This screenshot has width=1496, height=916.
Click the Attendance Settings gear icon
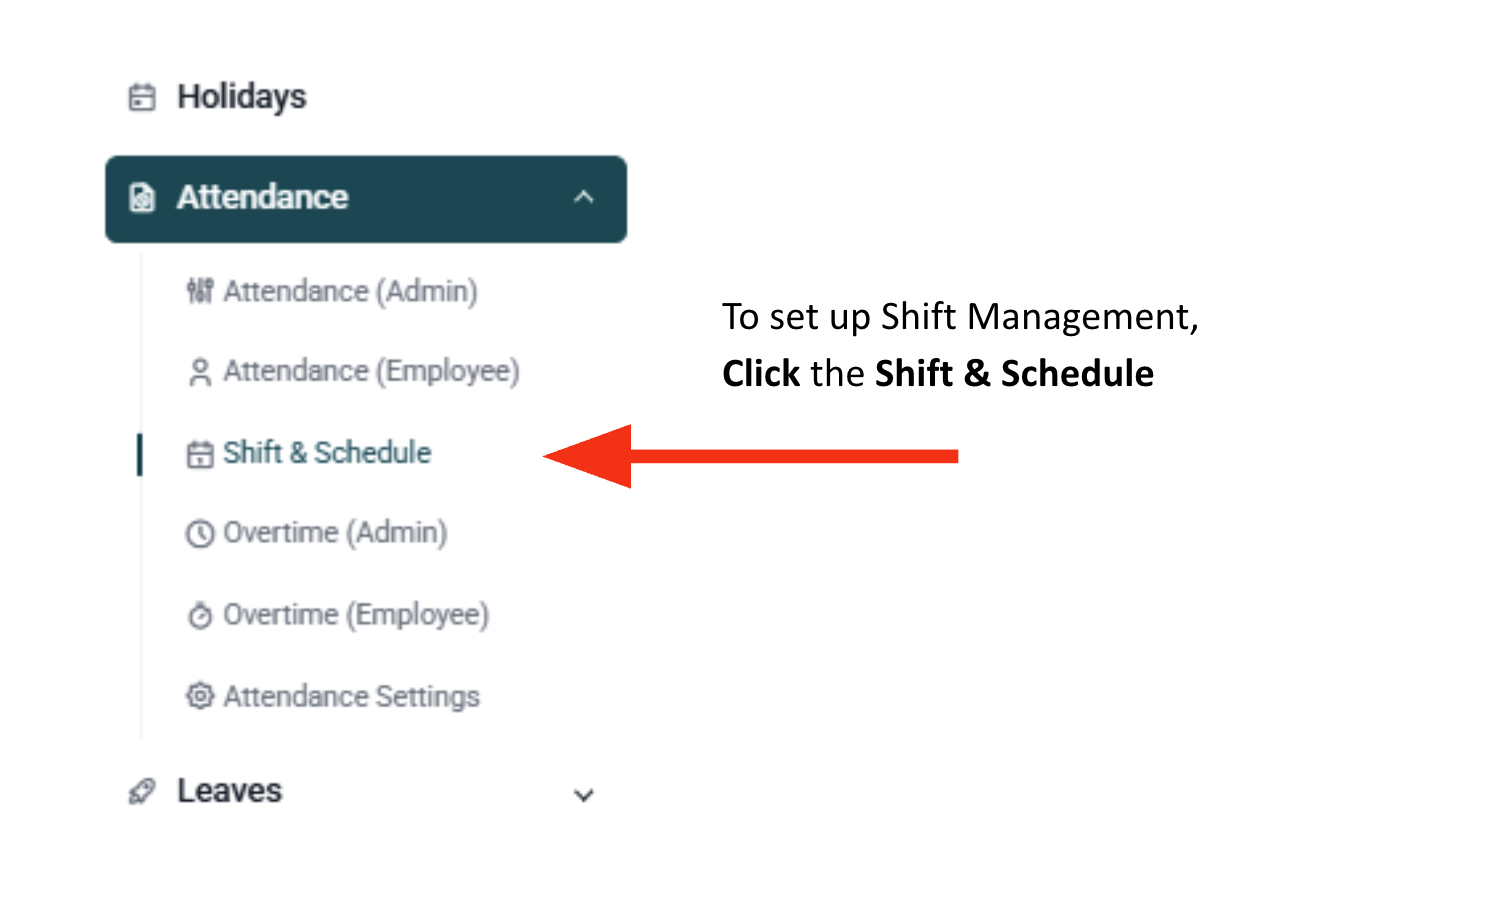[x=200, y=696]
